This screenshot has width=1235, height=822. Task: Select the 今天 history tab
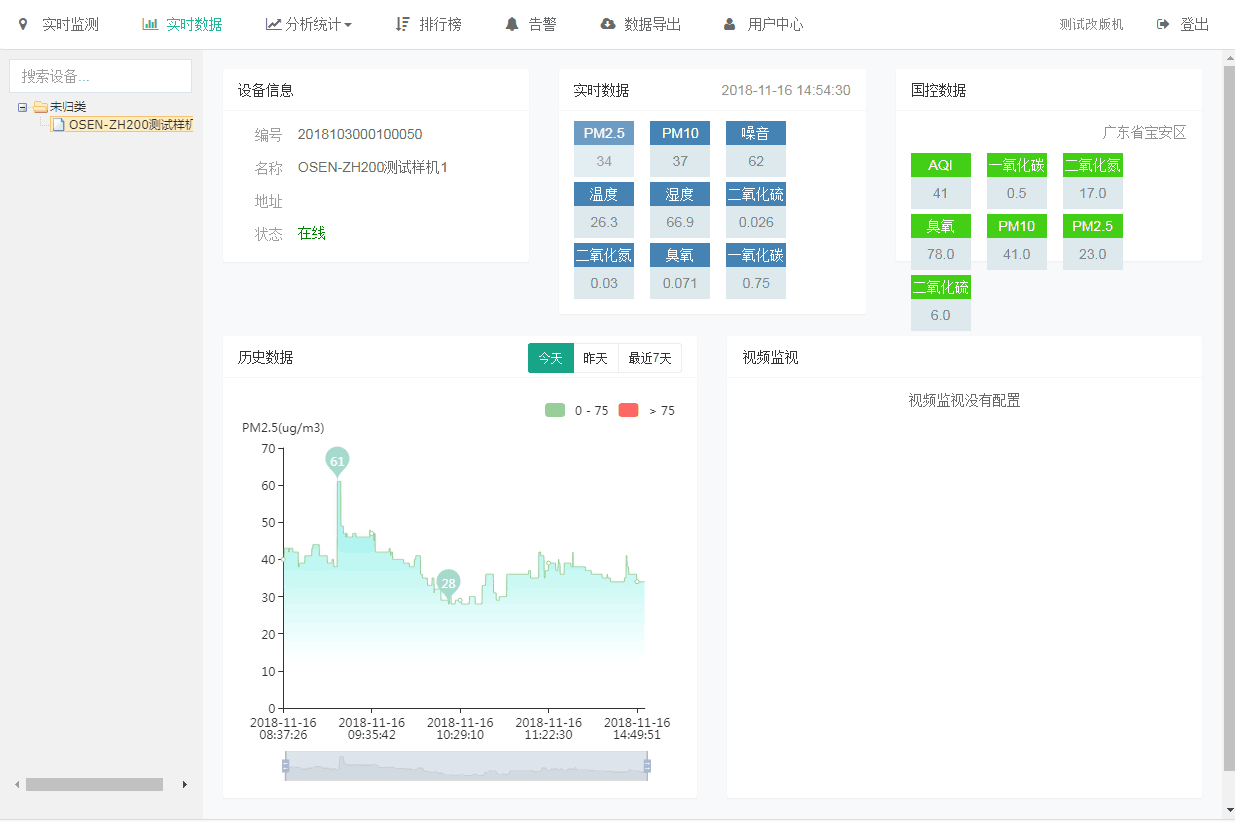(x=550, y=358)
